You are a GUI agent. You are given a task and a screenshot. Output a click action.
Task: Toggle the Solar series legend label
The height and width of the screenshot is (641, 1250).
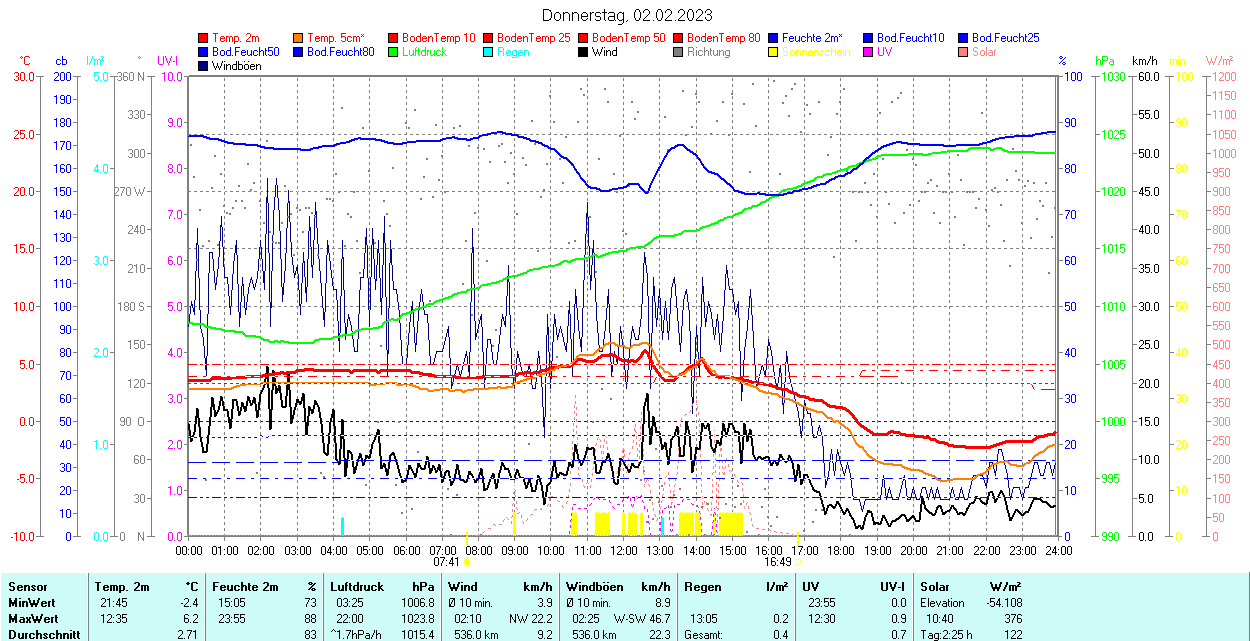[x=984, y=52]
